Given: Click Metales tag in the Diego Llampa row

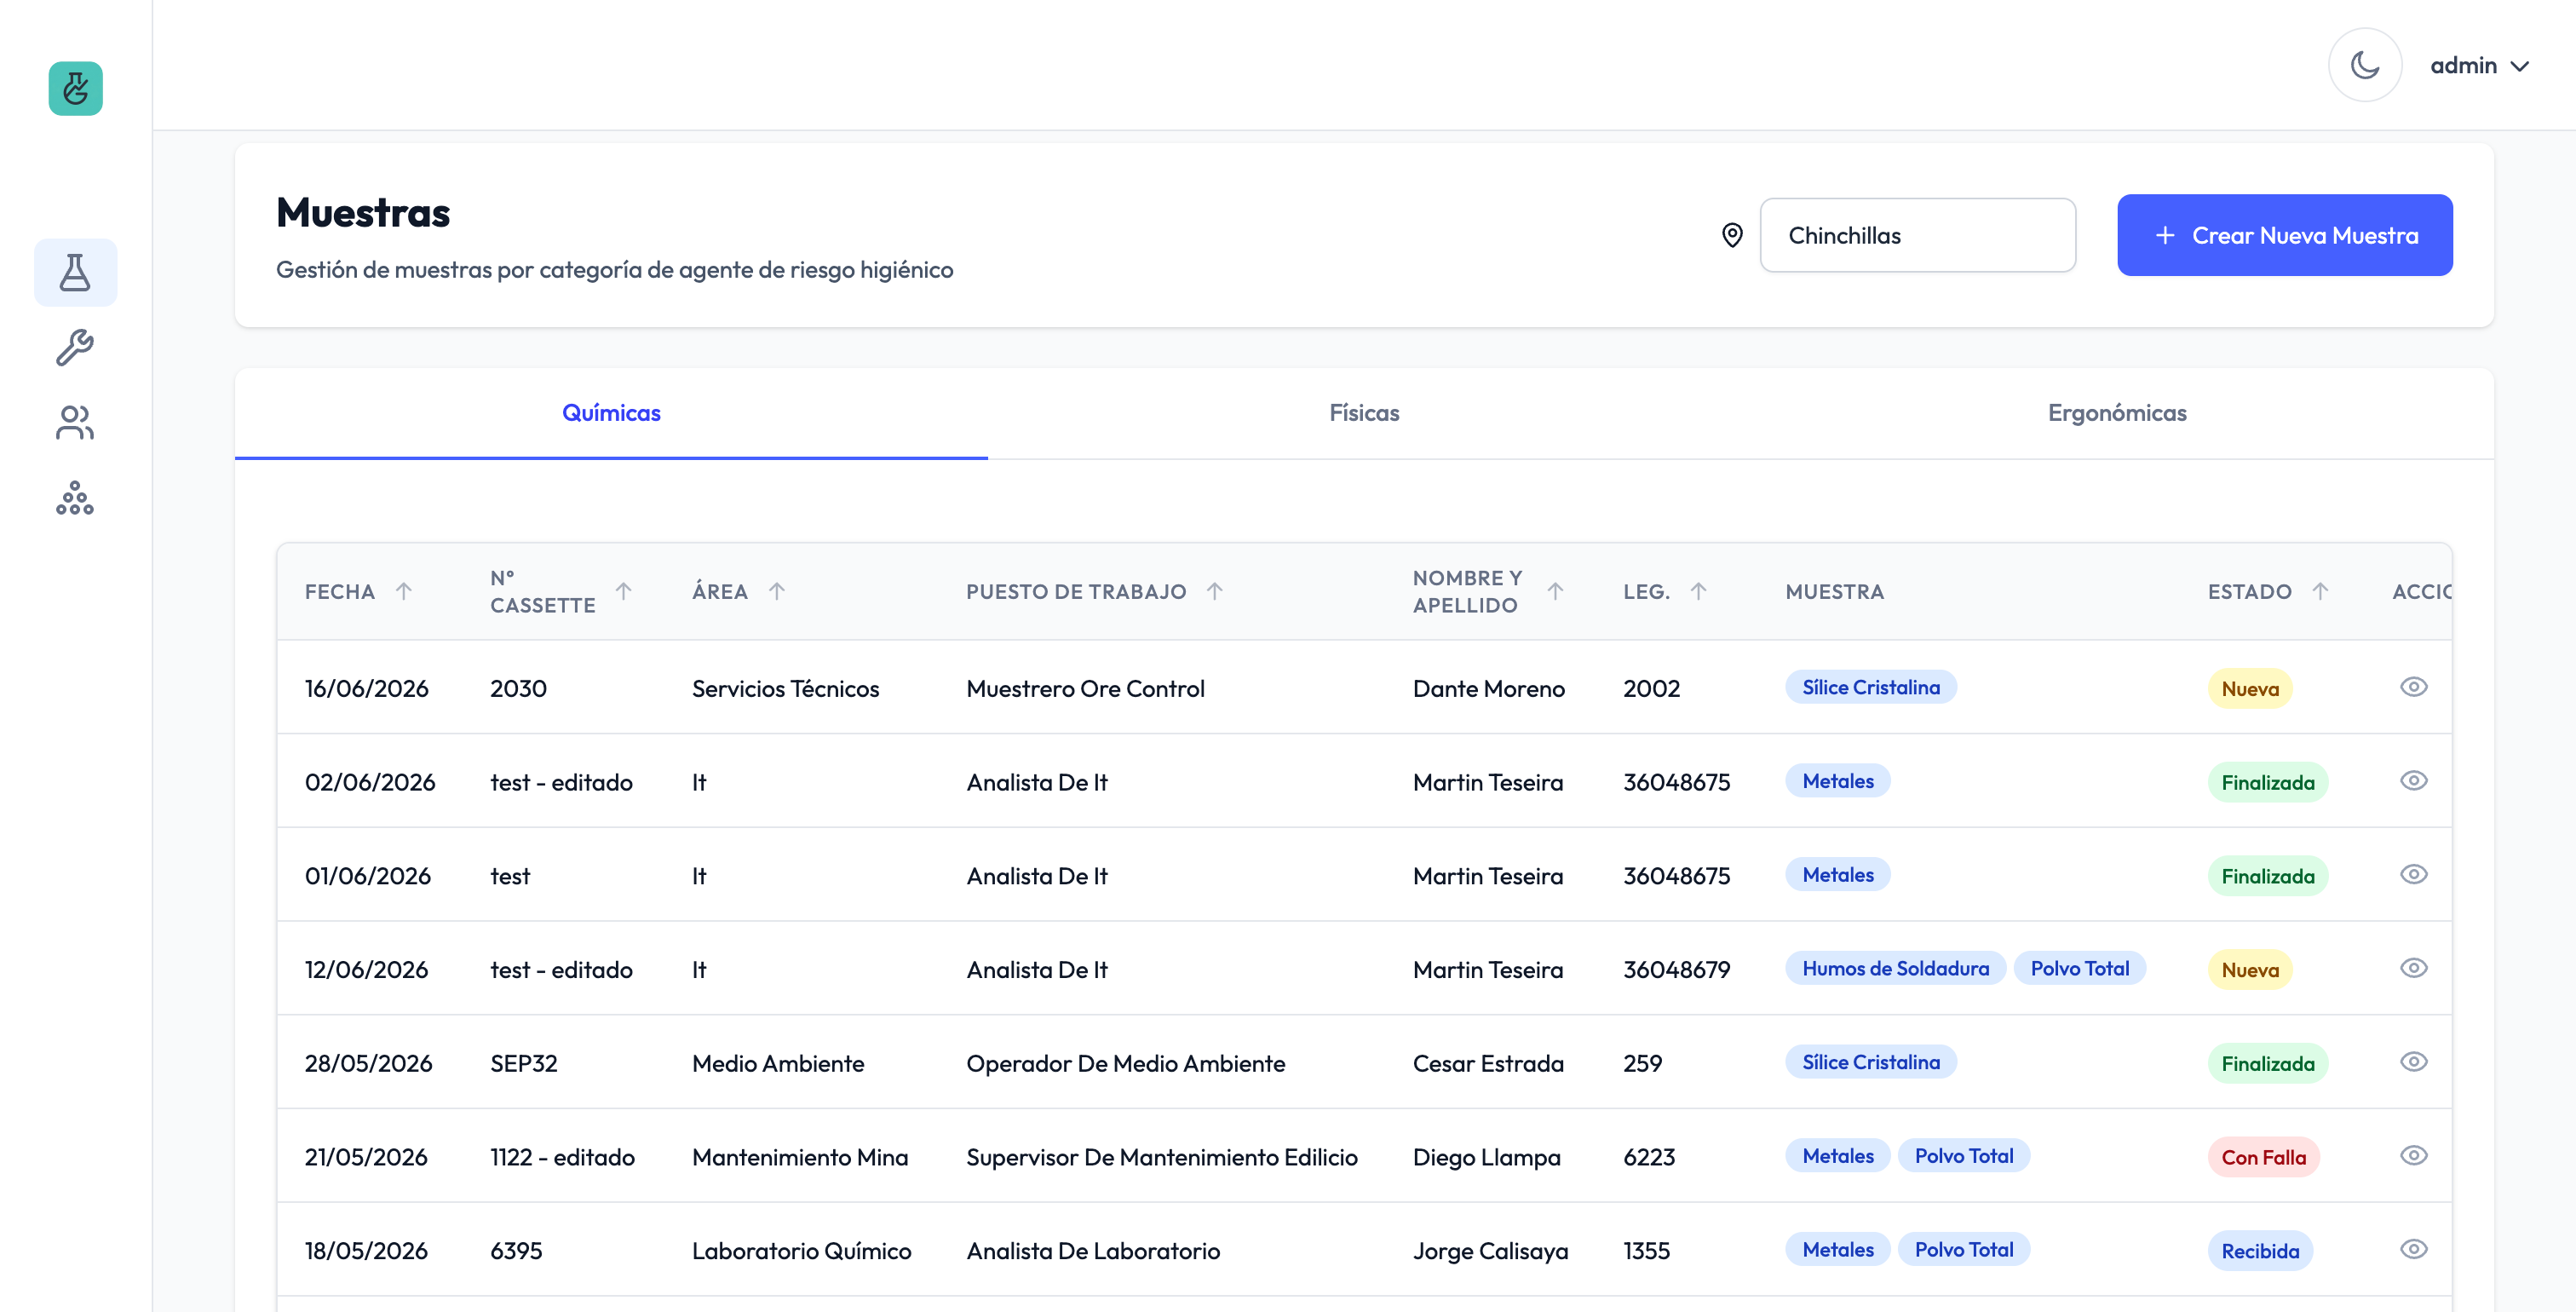Looking at the screenshot, I should pos(1838,1156).
